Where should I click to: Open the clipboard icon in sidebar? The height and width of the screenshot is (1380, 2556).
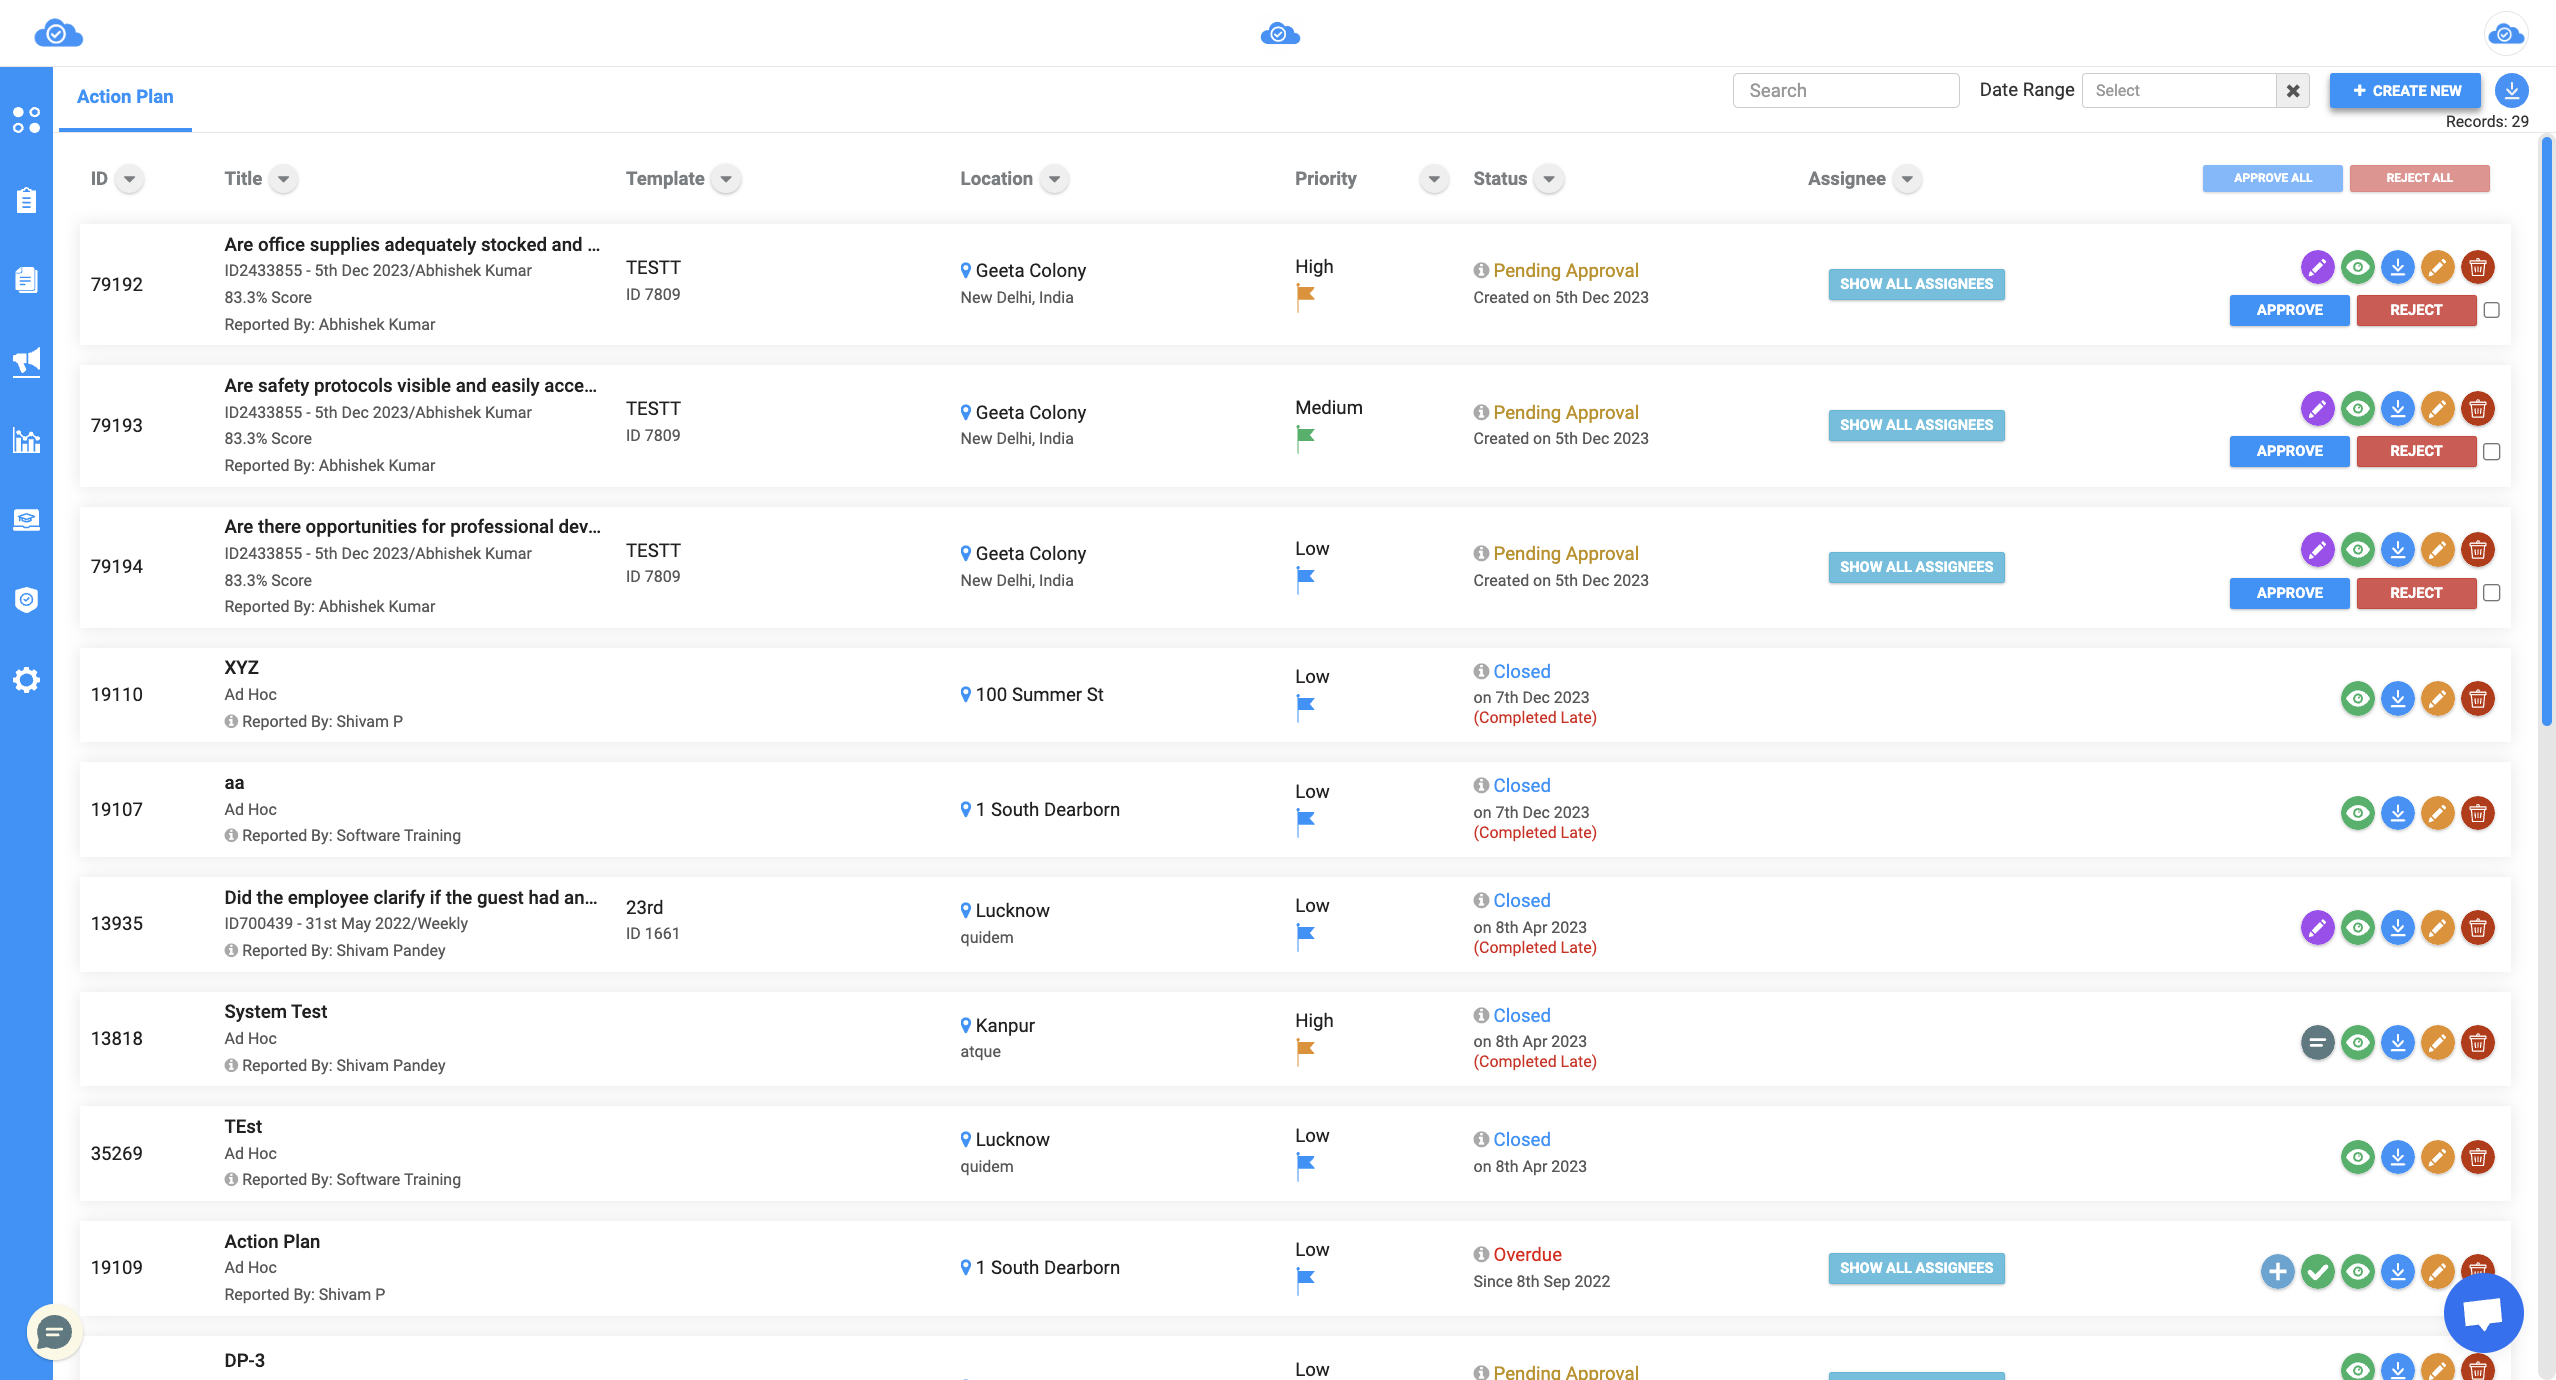[26, 200]
